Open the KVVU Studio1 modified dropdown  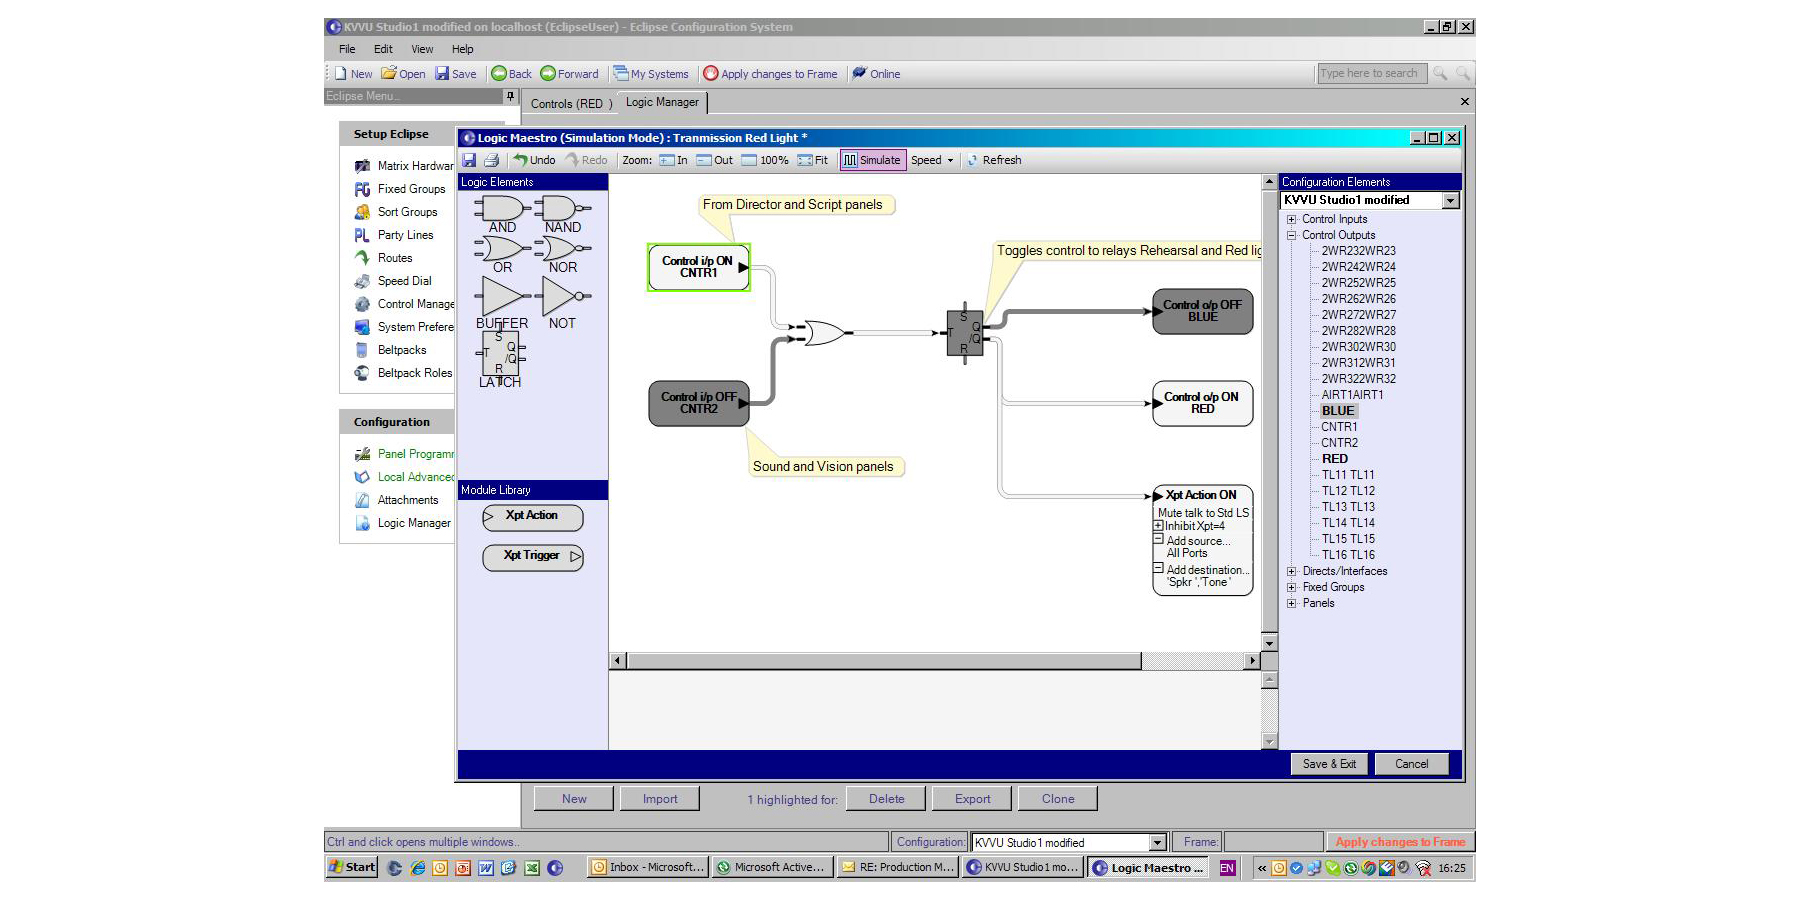[1451, 201]
